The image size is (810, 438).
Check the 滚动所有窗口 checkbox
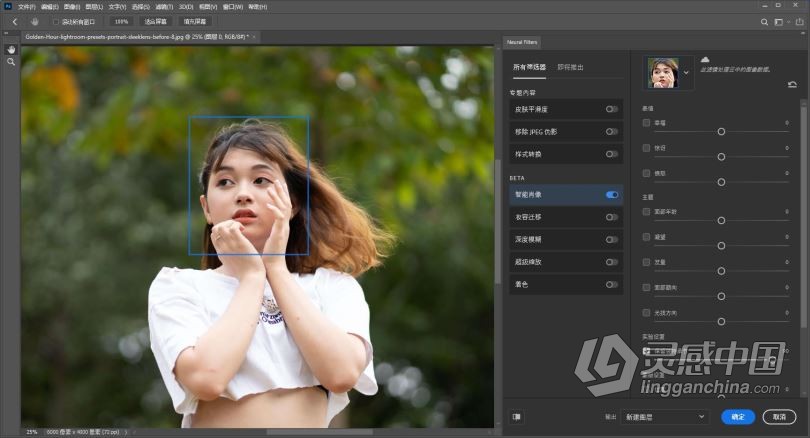[56, 22]
